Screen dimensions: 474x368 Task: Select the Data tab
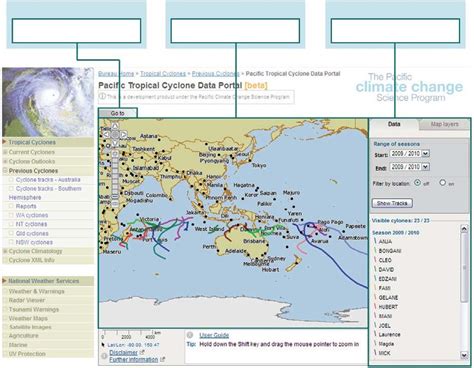tap(394, 124)
